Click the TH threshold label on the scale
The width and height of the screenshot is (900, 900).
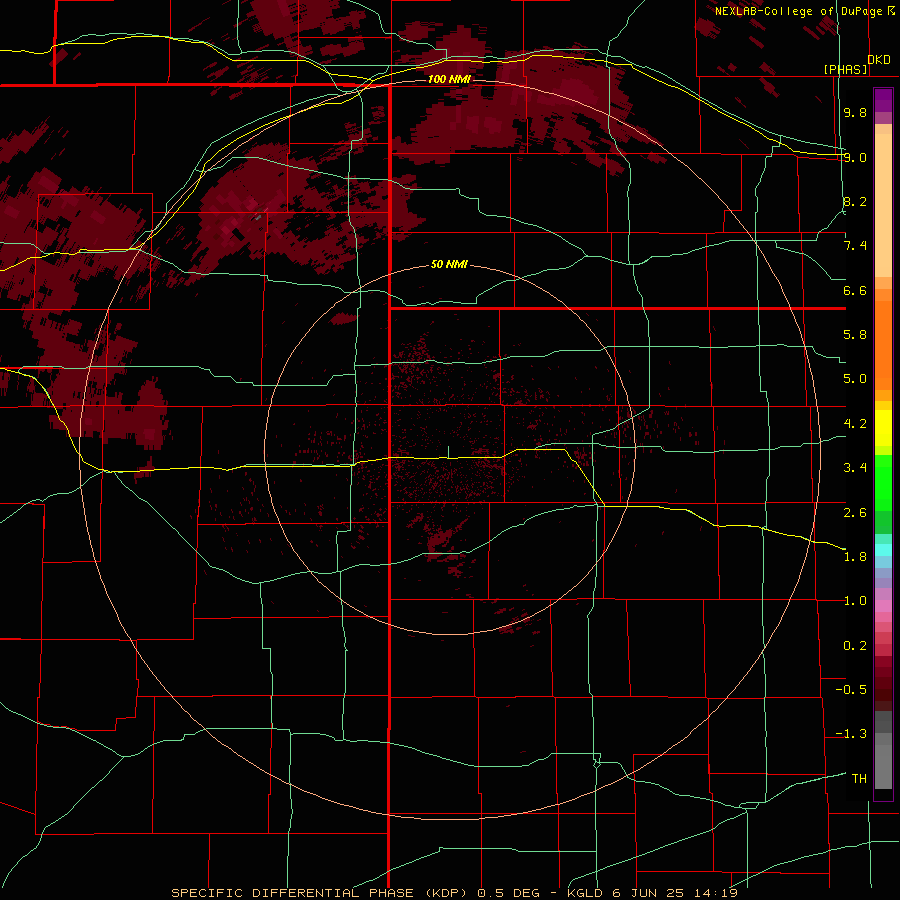(x=859, y=779)
